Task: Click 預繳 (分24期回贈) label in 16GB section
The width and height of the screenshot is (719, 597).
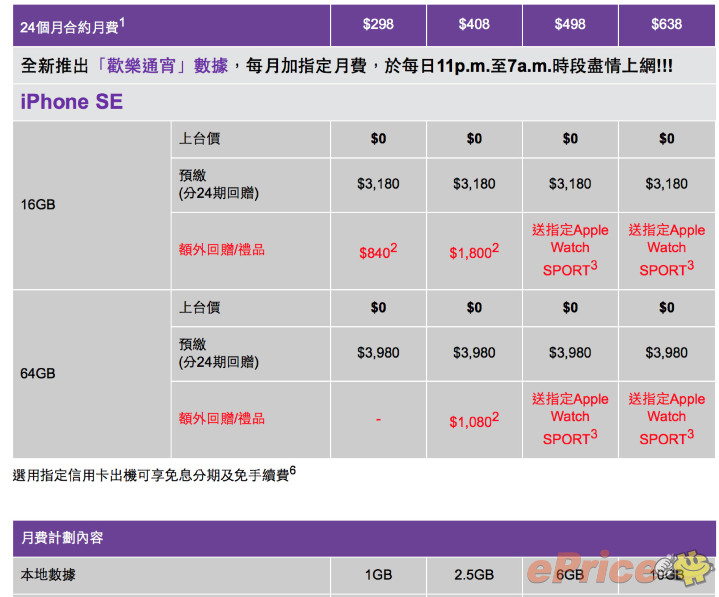Action: [x=219, y=184]
